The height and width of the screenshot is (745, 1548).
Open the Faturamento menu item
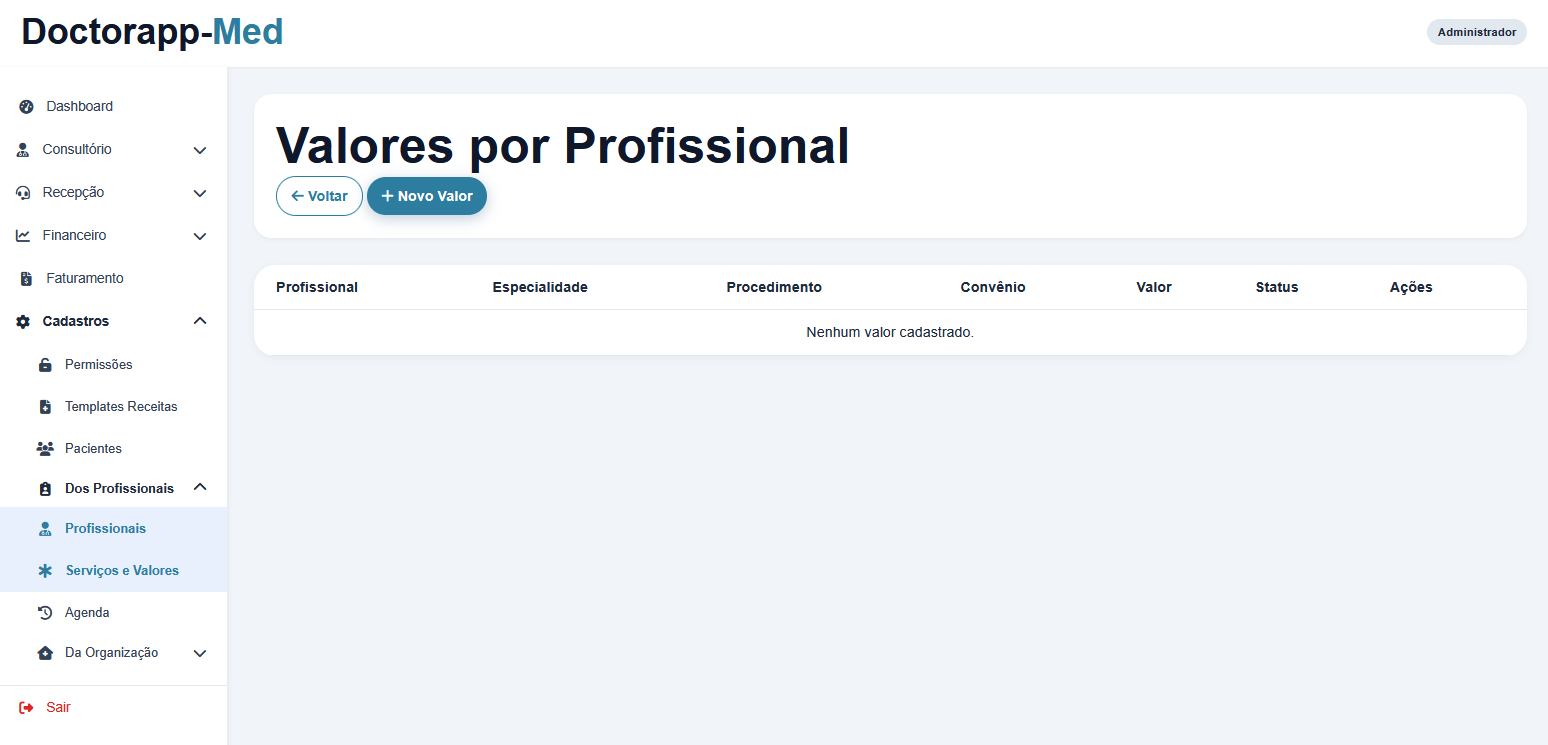click(114, 278)
